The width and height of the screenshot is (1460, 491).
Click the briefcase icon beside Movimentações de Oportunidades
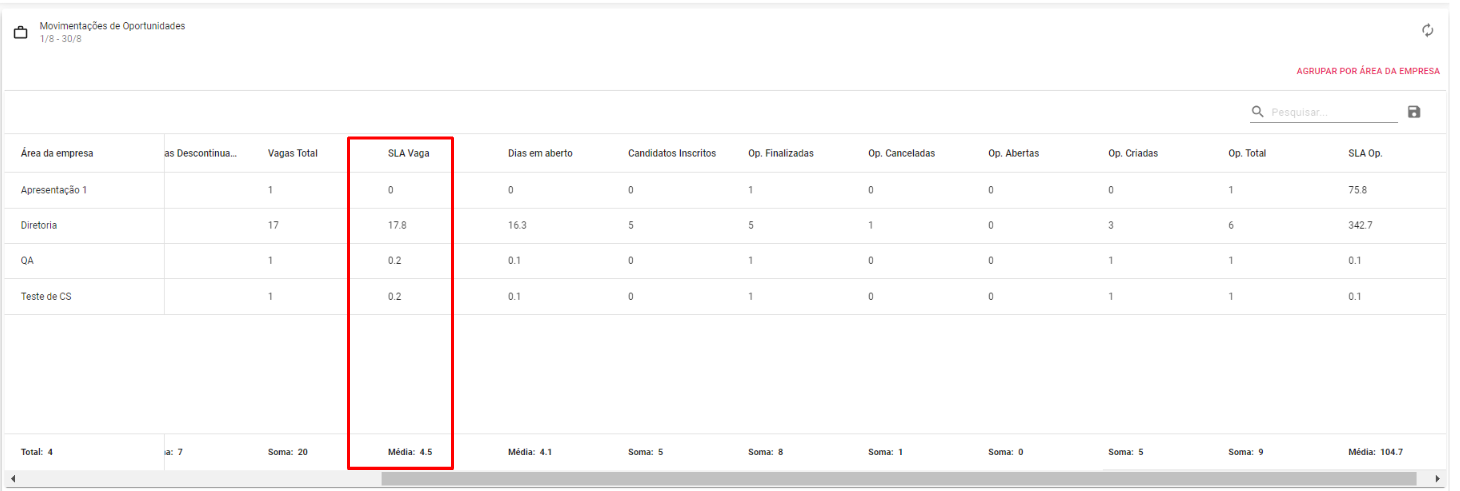[x=20, y=32]
